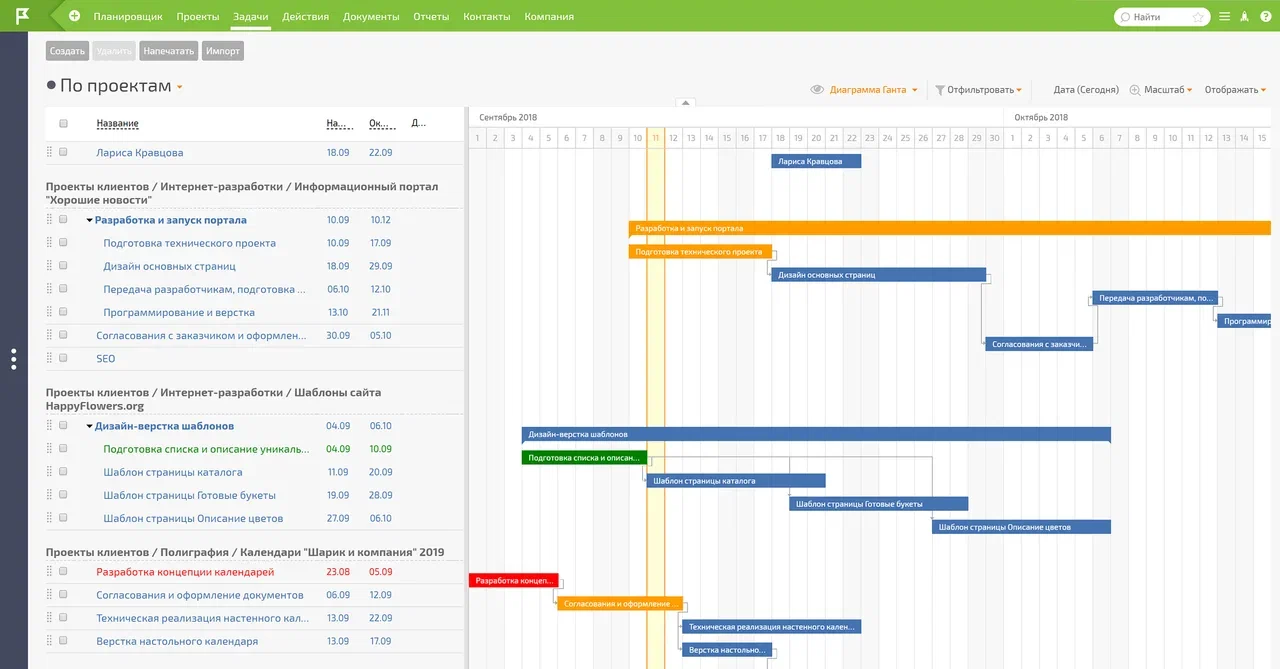Go to the Отчеты section
Screen dimensions: 1280x669
click(431, 17)
